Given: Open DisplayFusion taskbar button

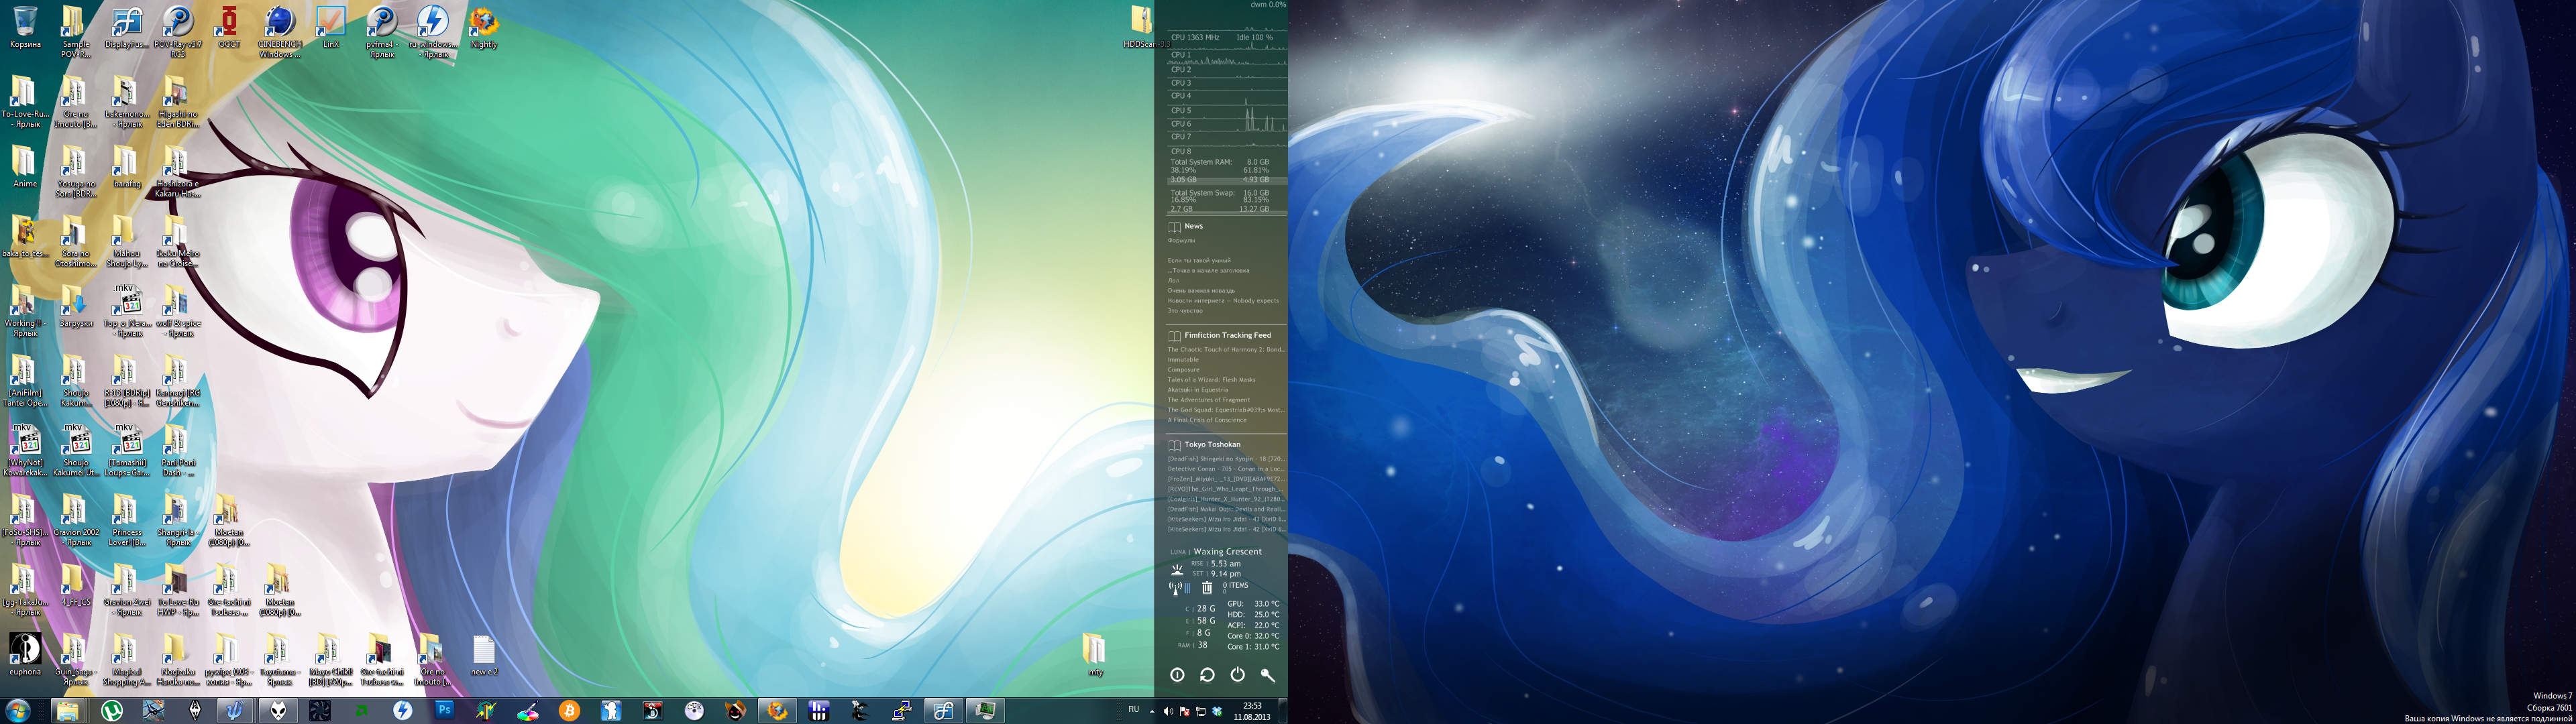Looking at the screenshot, I should click(x=943, y=711).
